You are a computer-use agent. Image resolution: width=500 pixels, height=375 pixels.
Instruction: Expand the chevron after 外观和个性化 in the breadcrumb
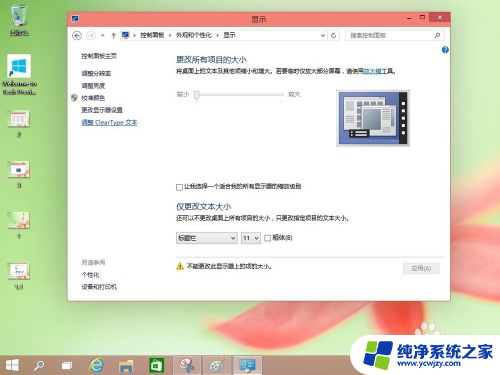[217, 35]
